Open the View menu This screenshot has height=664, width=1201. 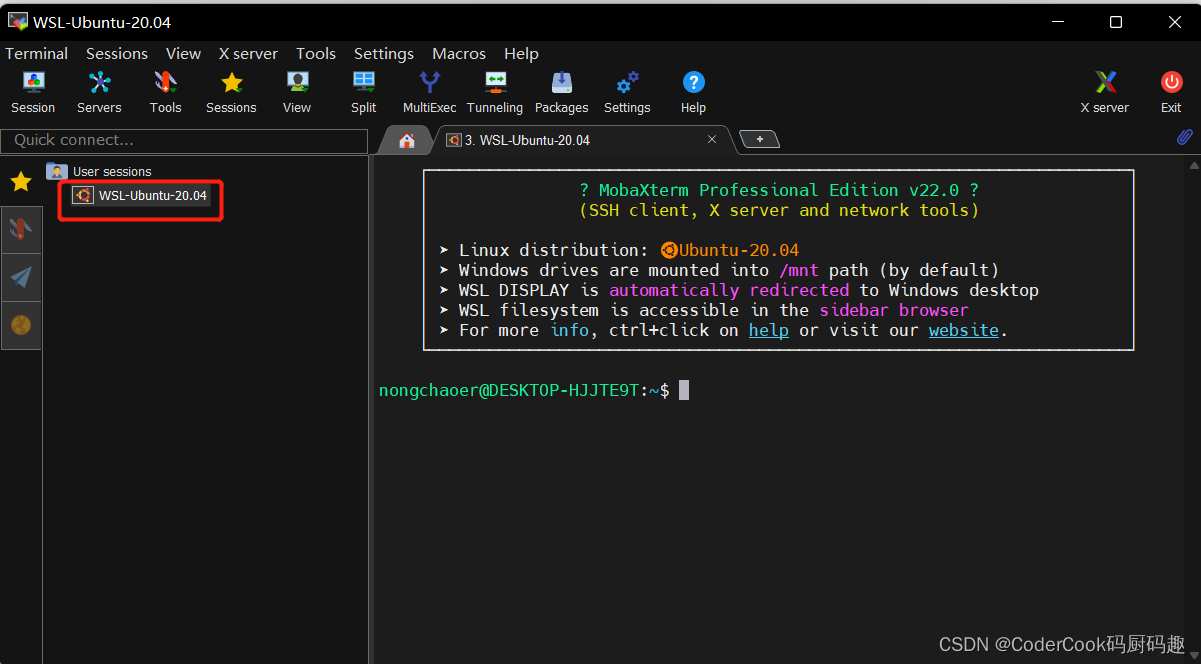click(184, 54)
